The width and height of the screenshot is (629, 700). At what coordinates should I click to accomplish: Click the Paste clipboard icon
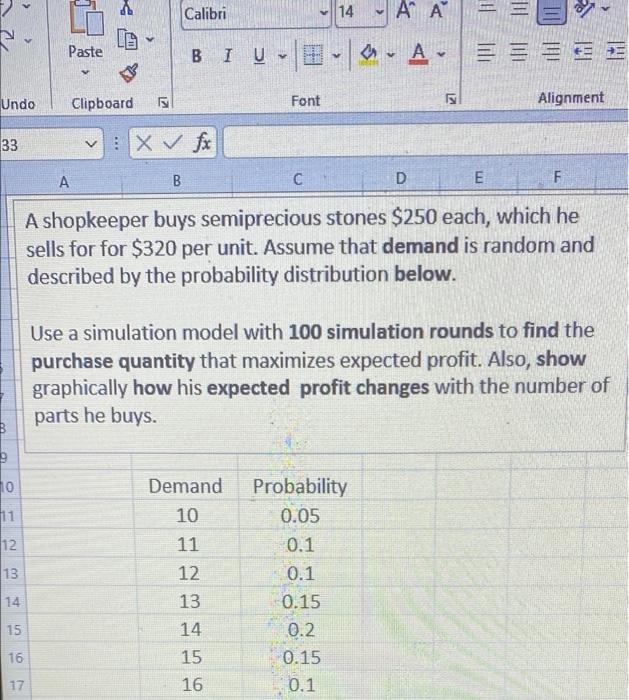[87, 18]
